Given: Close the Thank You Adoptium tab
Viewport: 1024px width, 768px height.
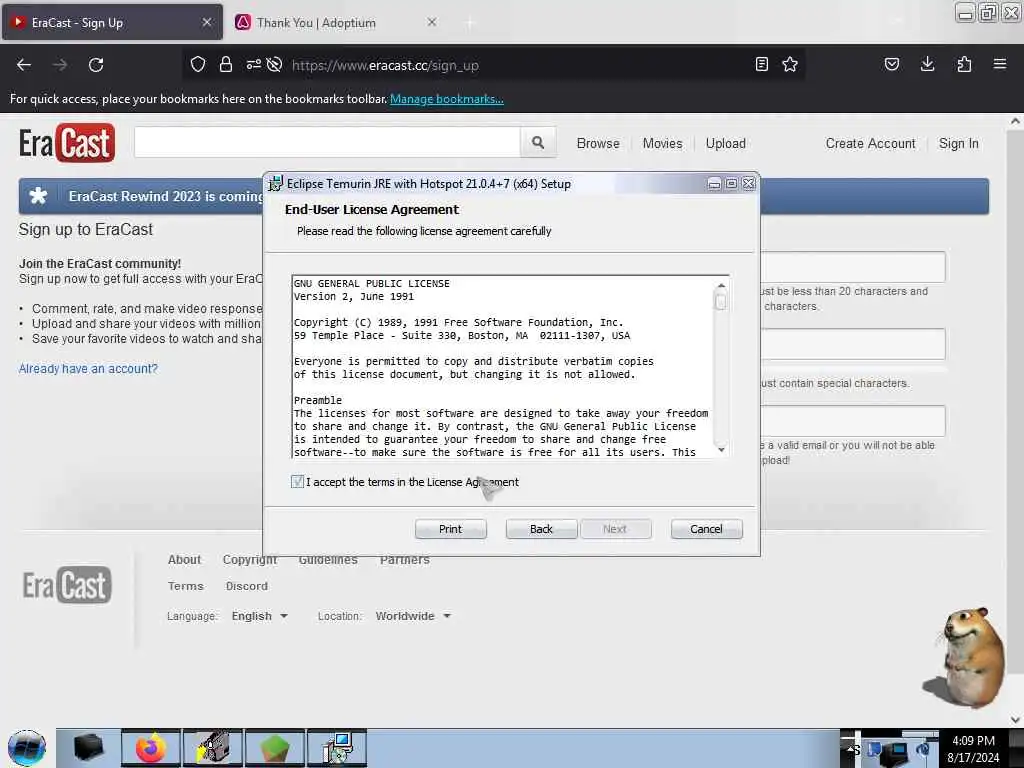Looking at the screenshot, I should 432,22.
